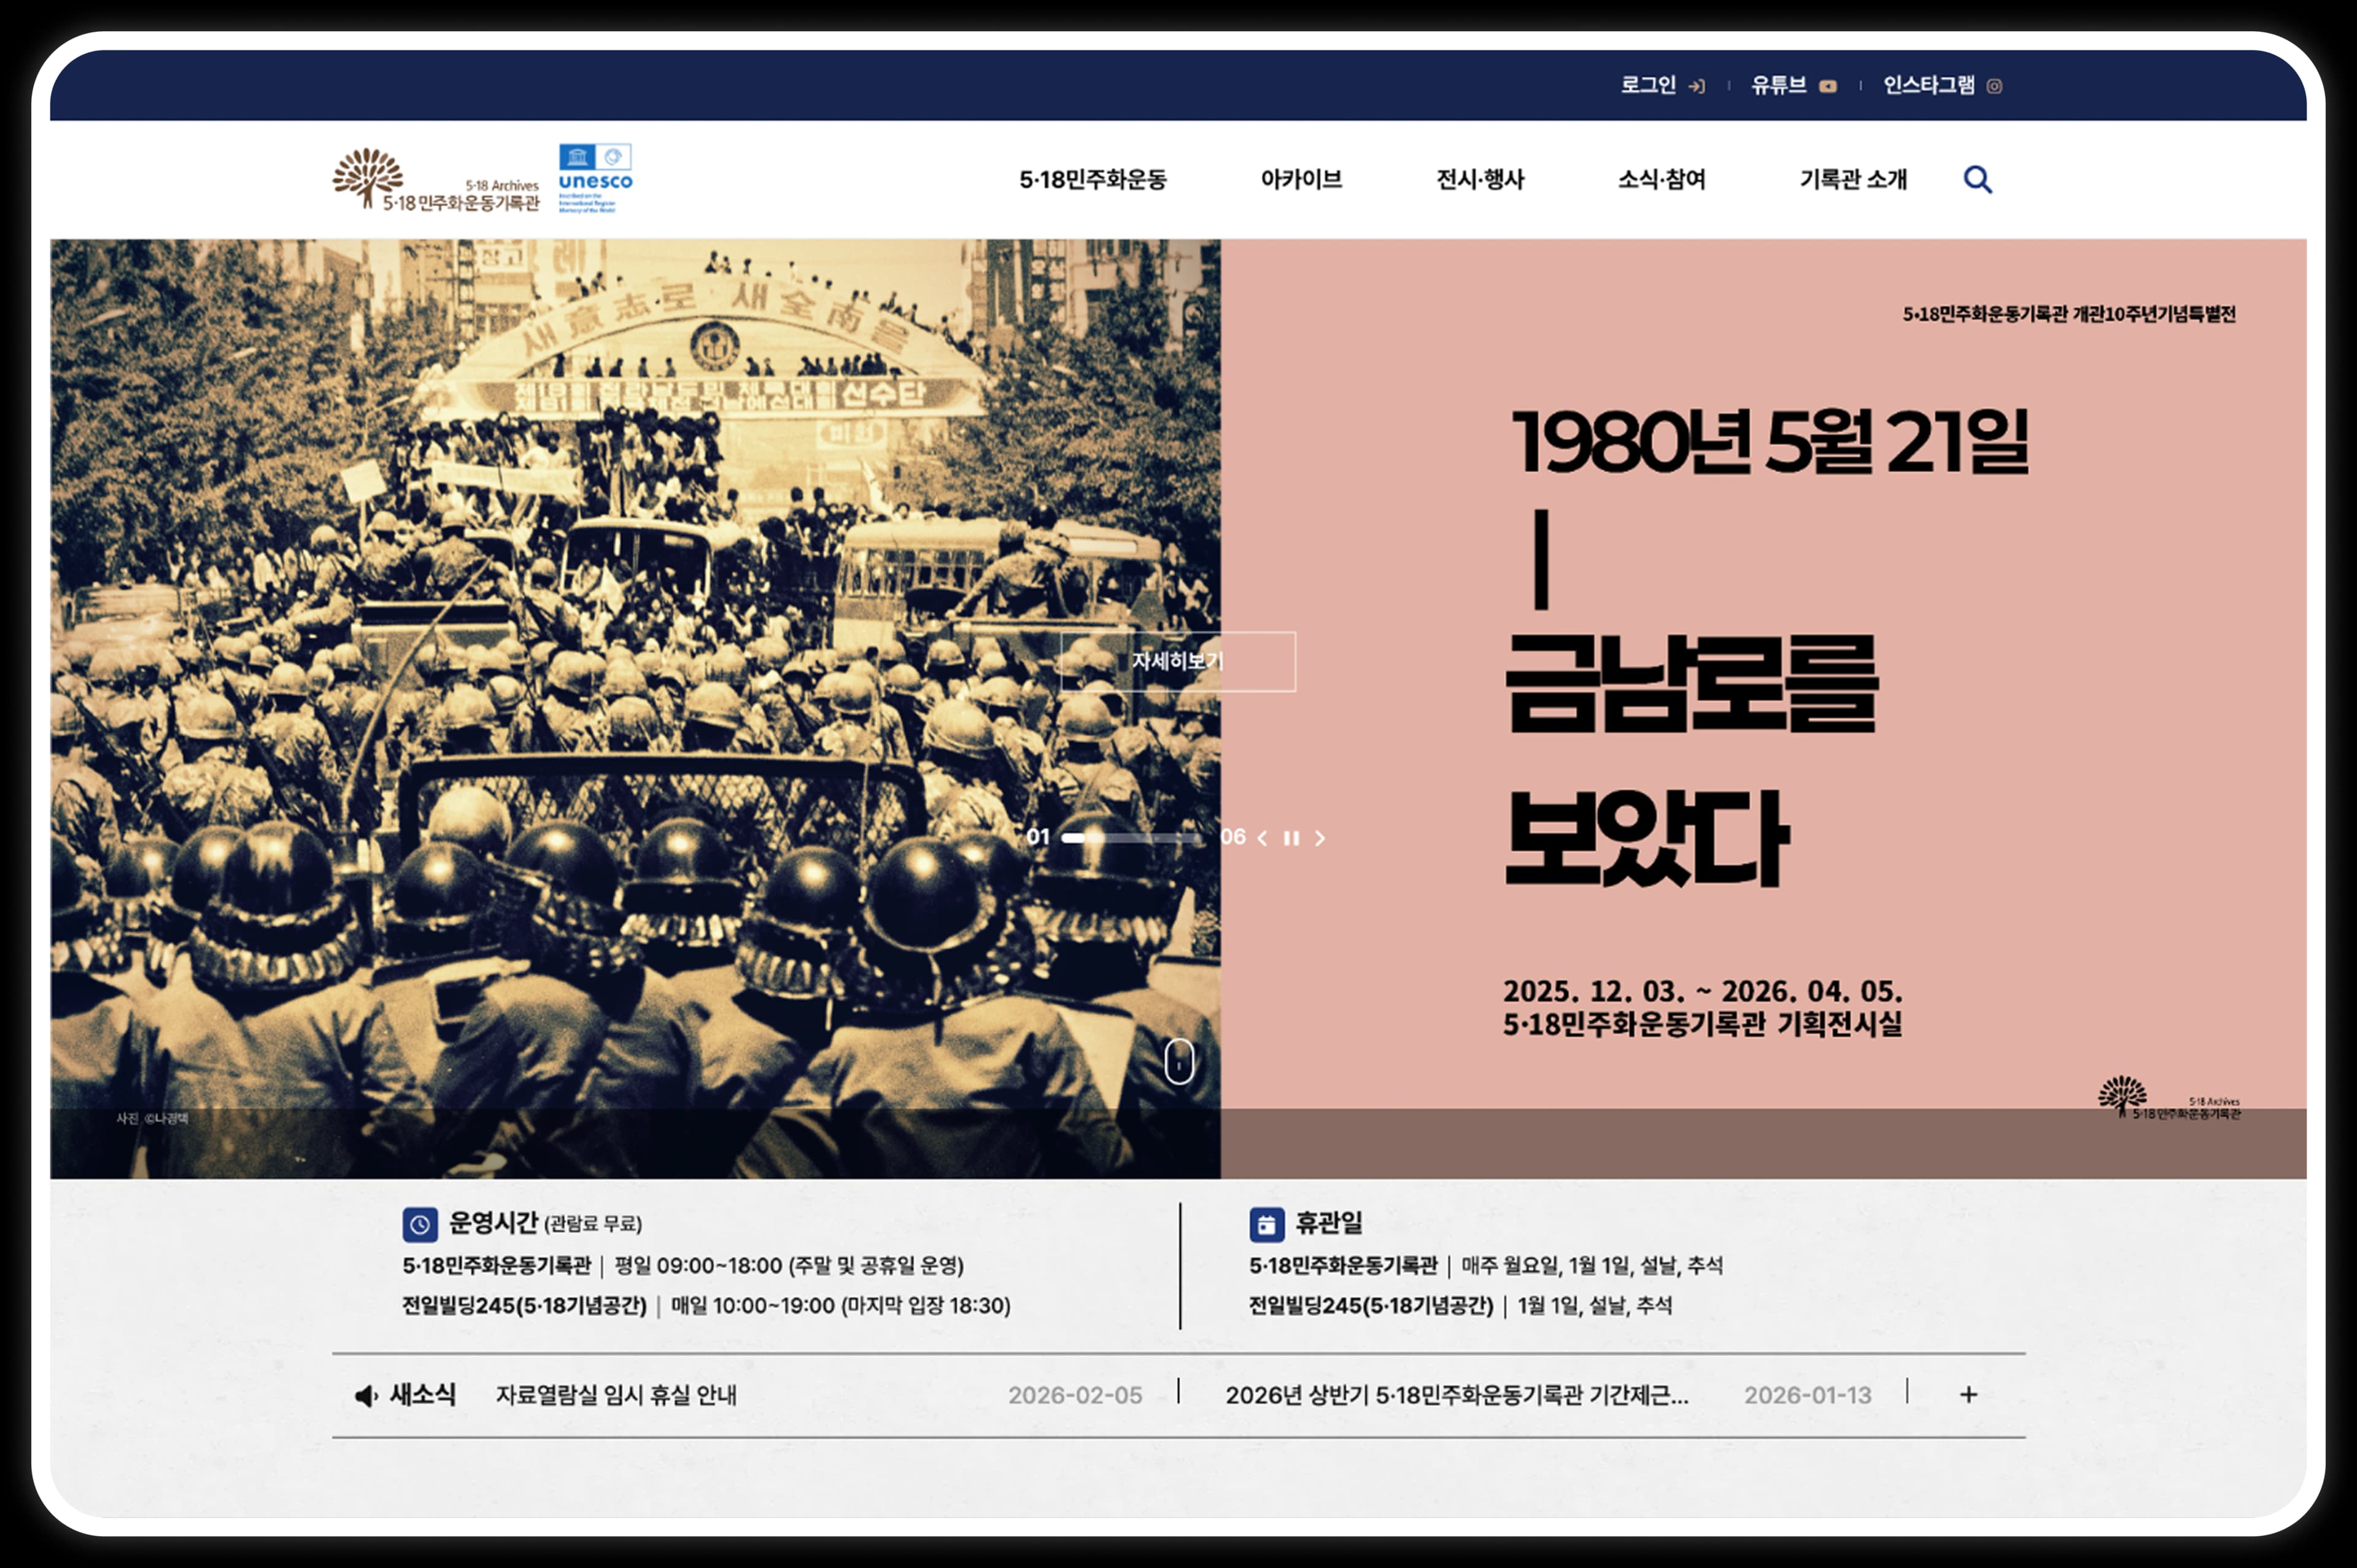The width and height of the screenshot is (2357, 1568).
Task: Pause the banner slideshow
Action: (1291, 838)
